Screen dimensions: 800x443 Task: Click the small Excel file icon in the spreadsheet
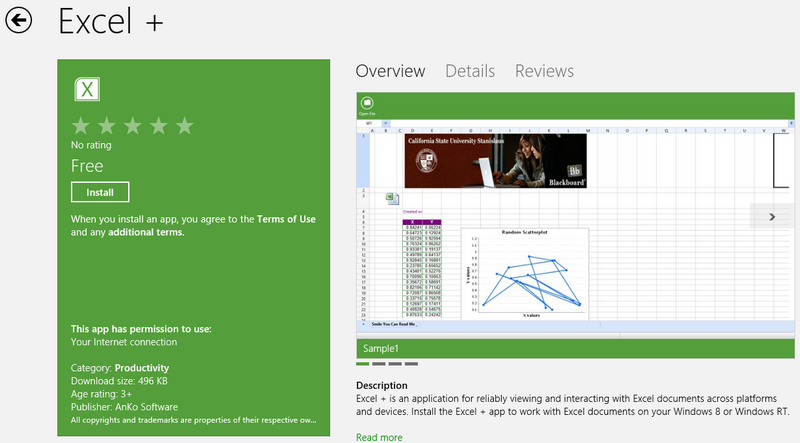(x=393, y=200)
